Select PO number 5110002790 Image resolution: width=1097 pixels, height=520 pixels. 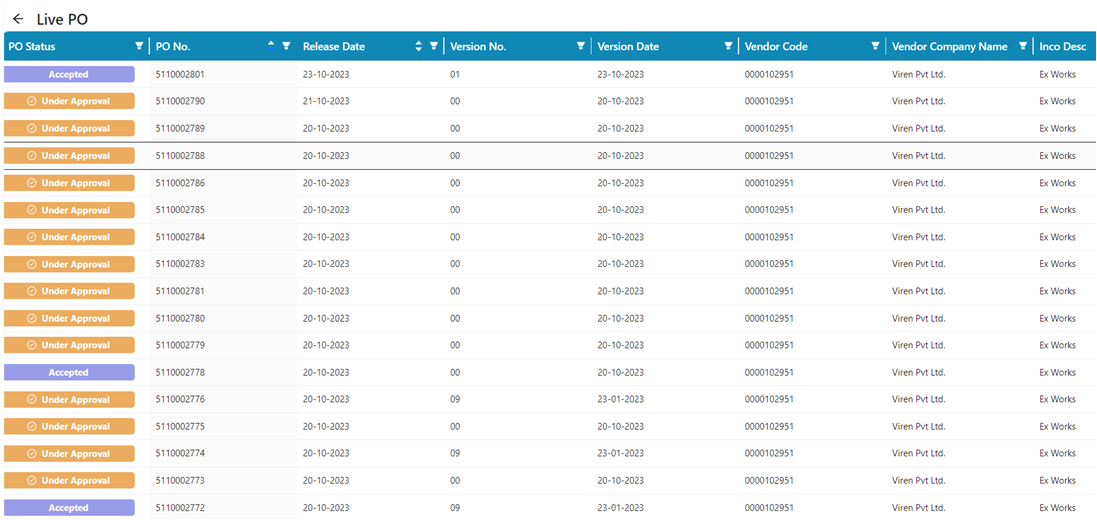[181, 101]
